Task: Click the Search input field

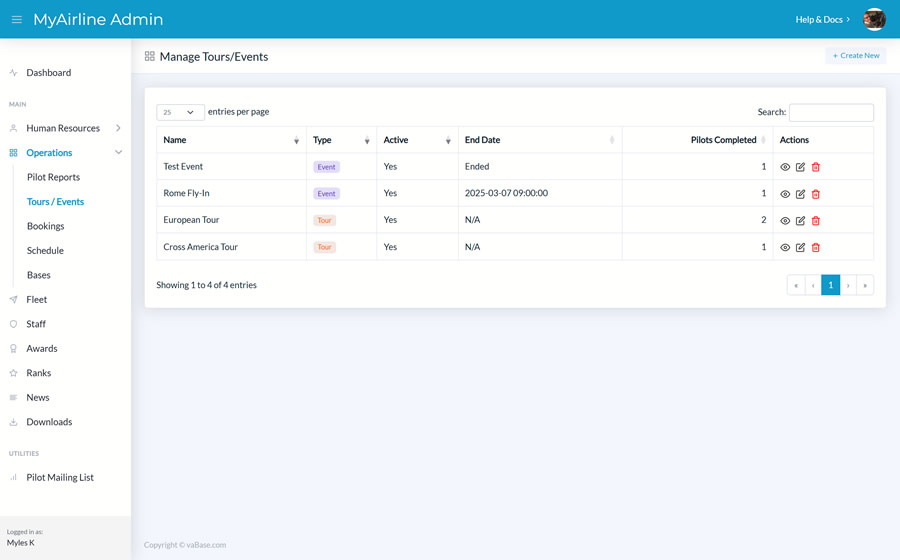Action: 831,112
